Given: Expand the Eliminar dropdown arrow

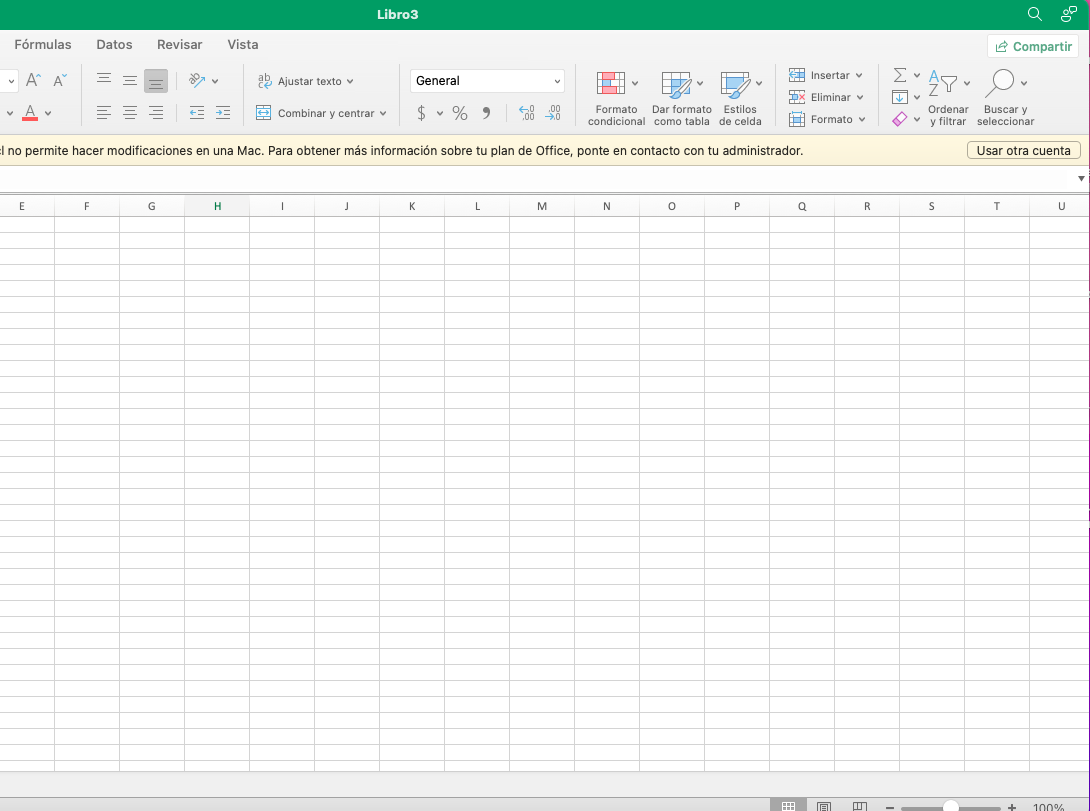Looking at the screenshot, I should point(860,97).
